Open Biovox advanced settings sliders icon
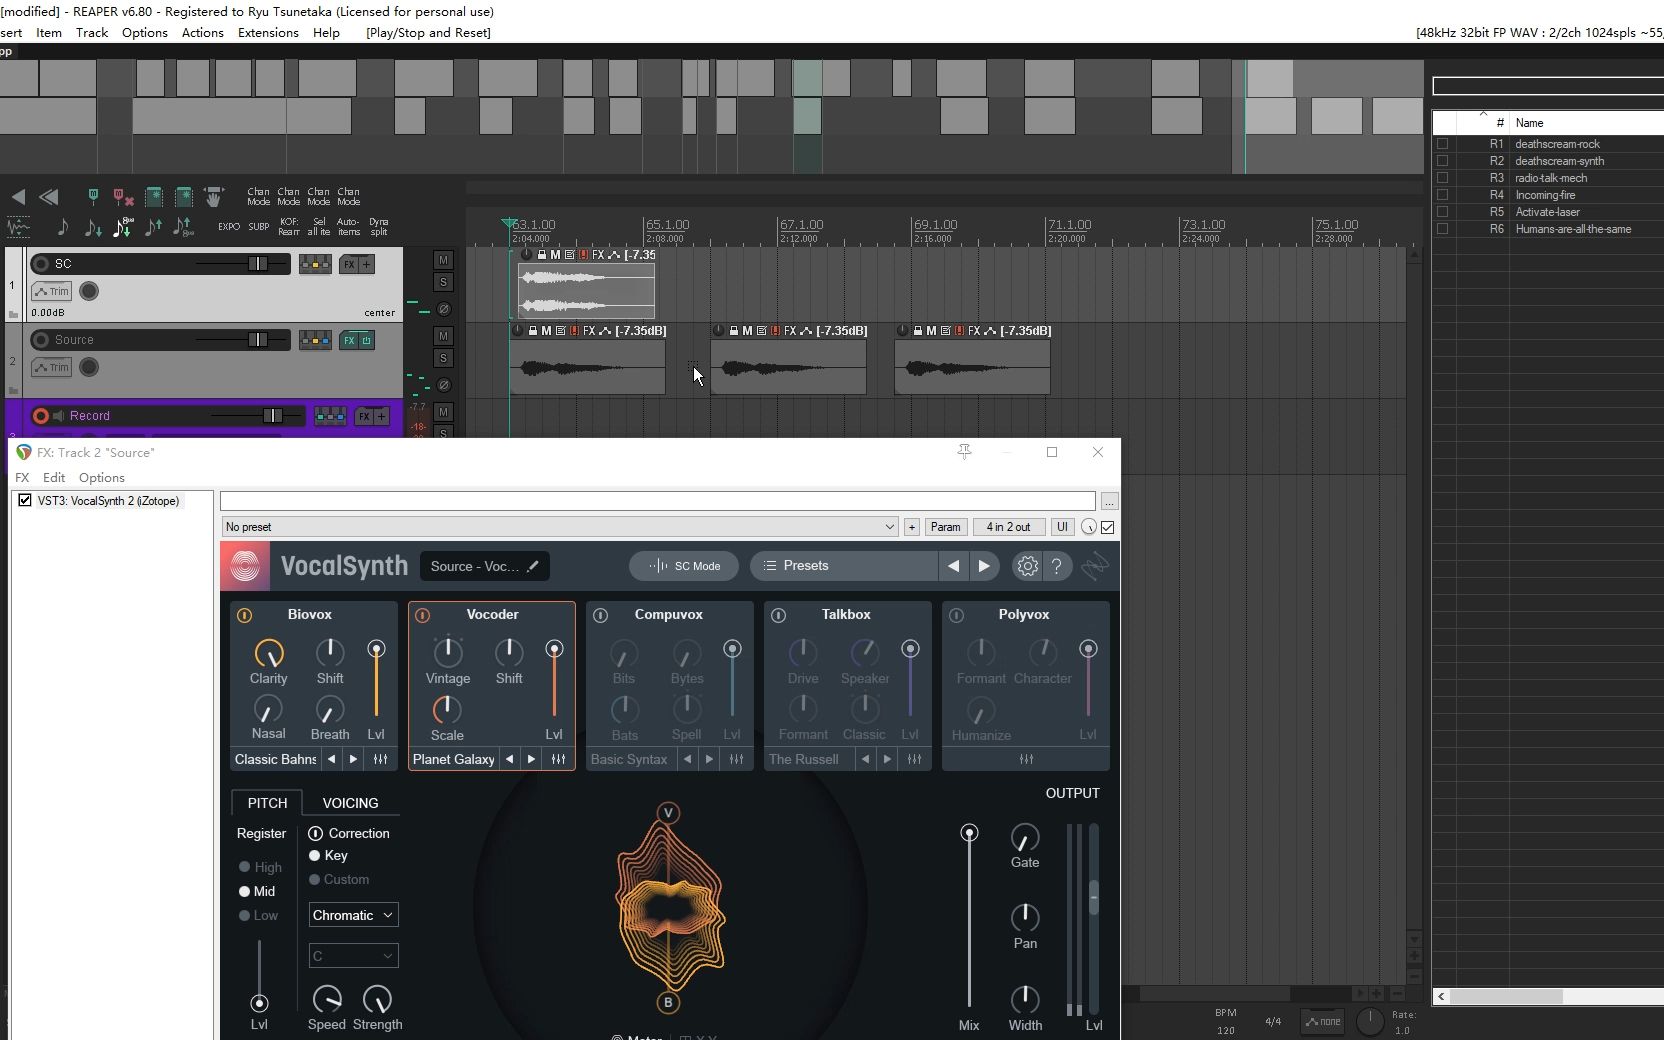This screenshot has height=1040, width=1664. tap(380, 759)
